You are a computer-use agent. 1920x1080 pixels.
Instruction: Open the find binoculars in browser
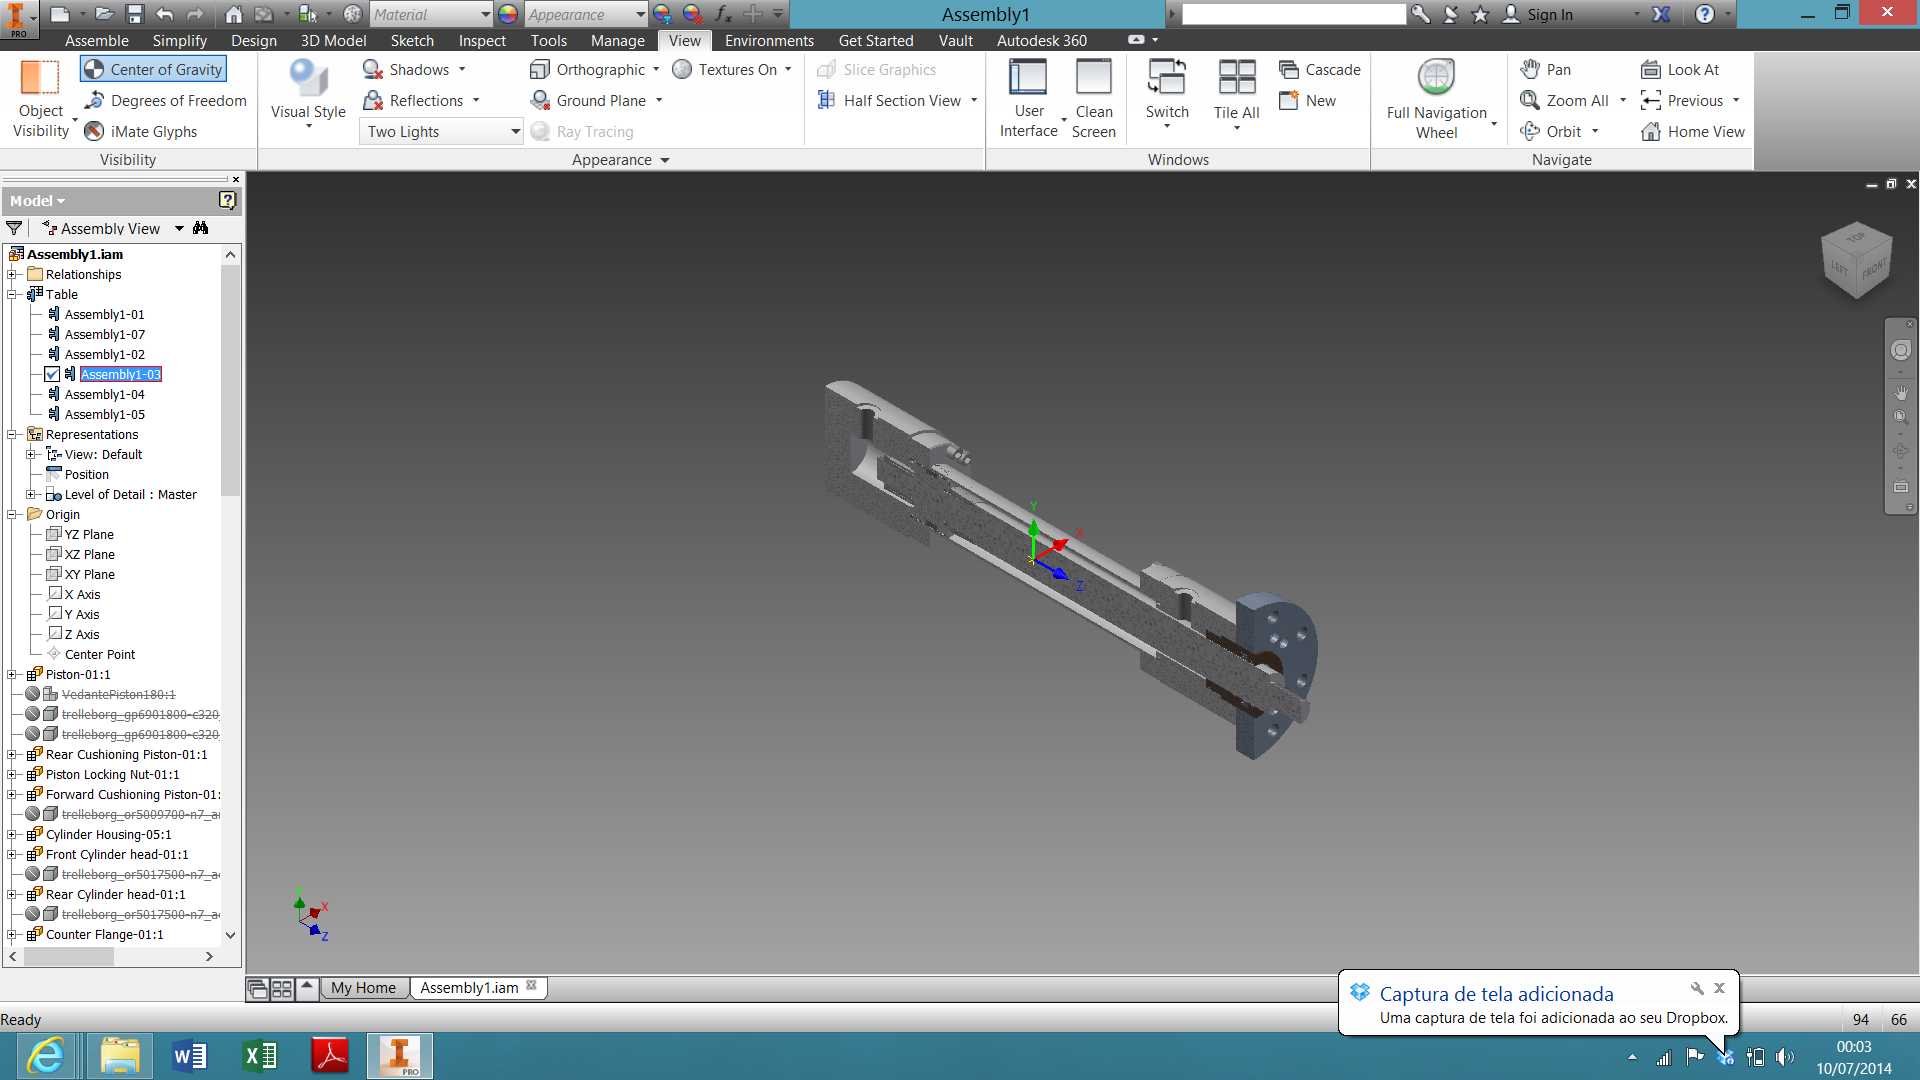pos(201,228)
